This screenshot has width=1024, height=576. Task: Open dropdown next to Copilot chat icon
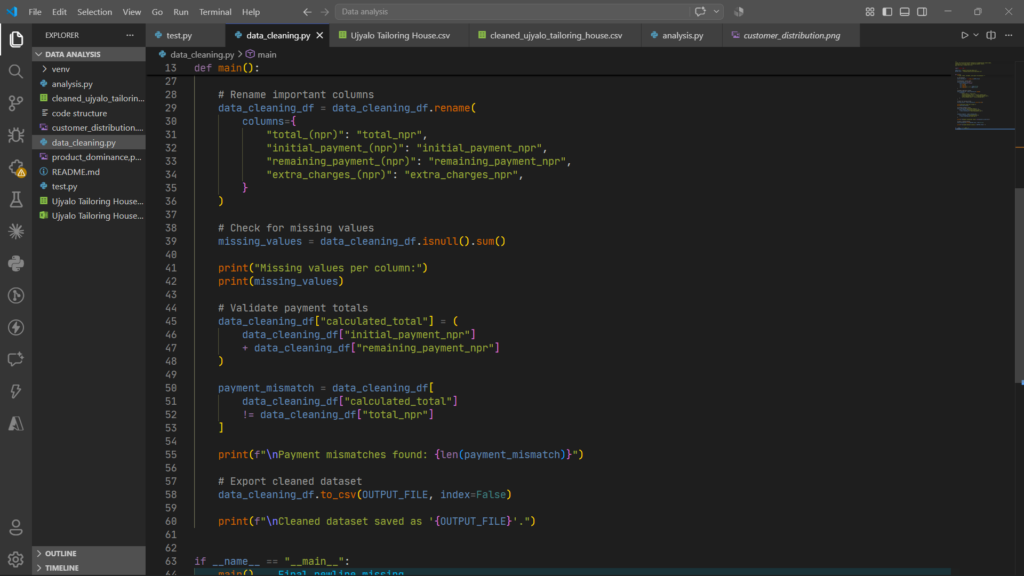pyautogui.click(x=716, y=12)
